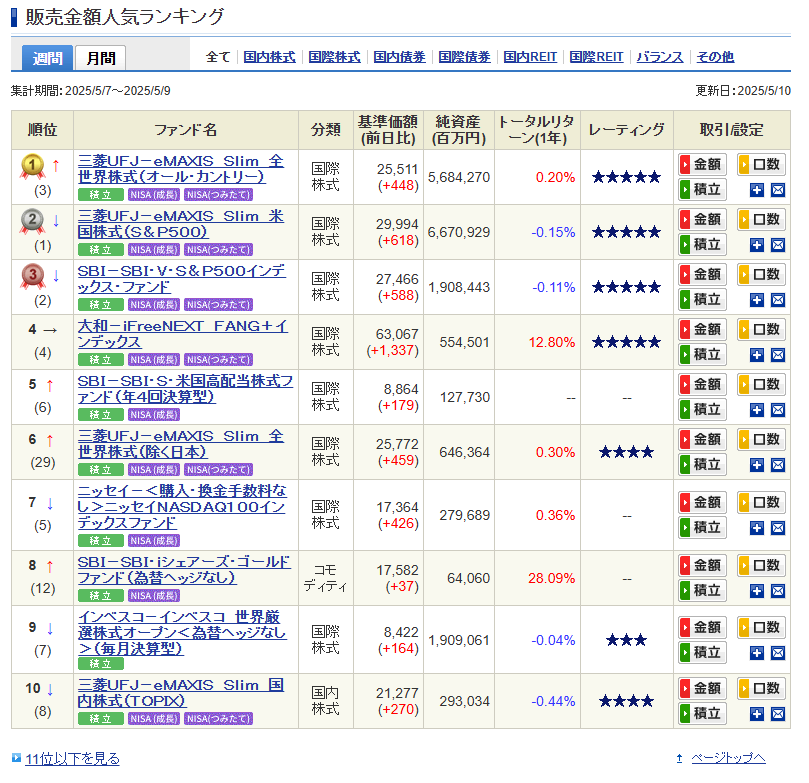Viewport: 809px width, 783px height.
Task: Open the eMAXIS Slim 全世界株式(除く日本) fund page
Action: pos(181,444)
